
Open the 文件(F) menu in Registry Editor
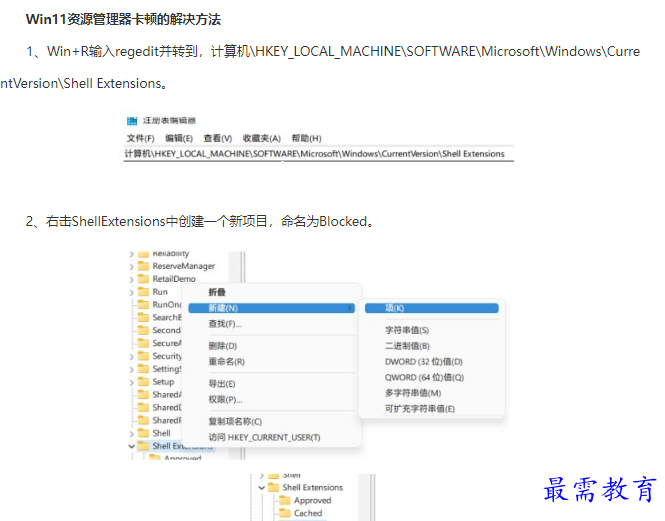pyautogui.click(x=140, y=138)
